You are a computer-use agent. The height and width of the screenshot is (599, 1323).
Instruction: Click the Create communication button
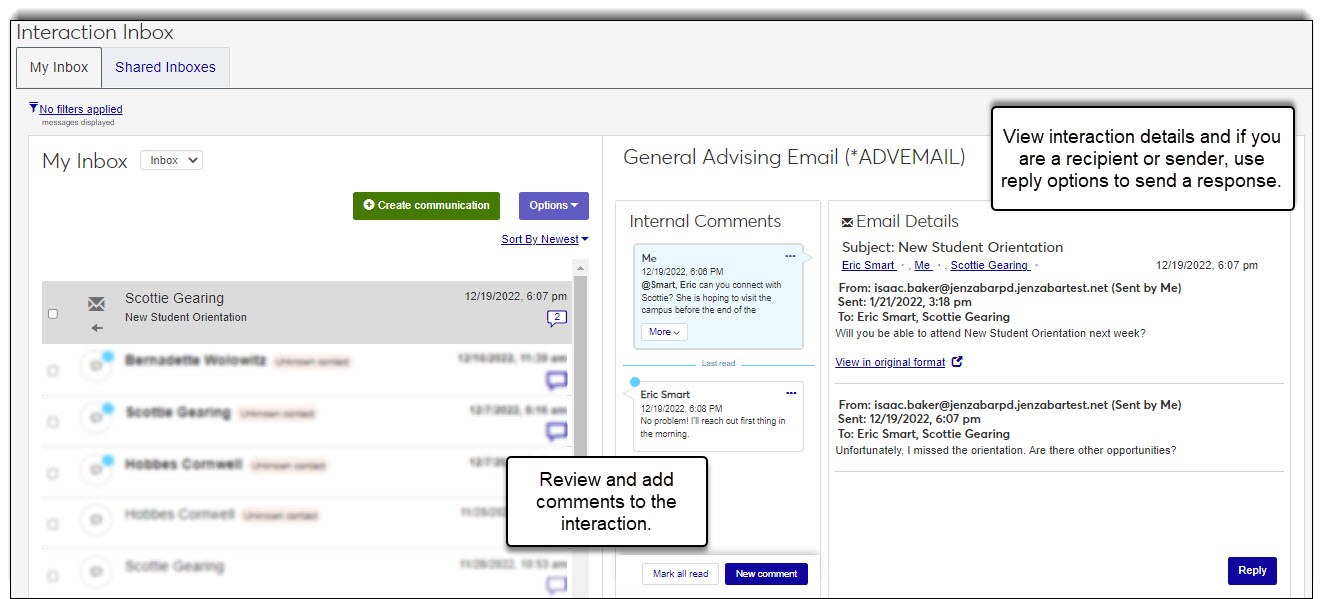pyautogui.click(x=427, y=205)
